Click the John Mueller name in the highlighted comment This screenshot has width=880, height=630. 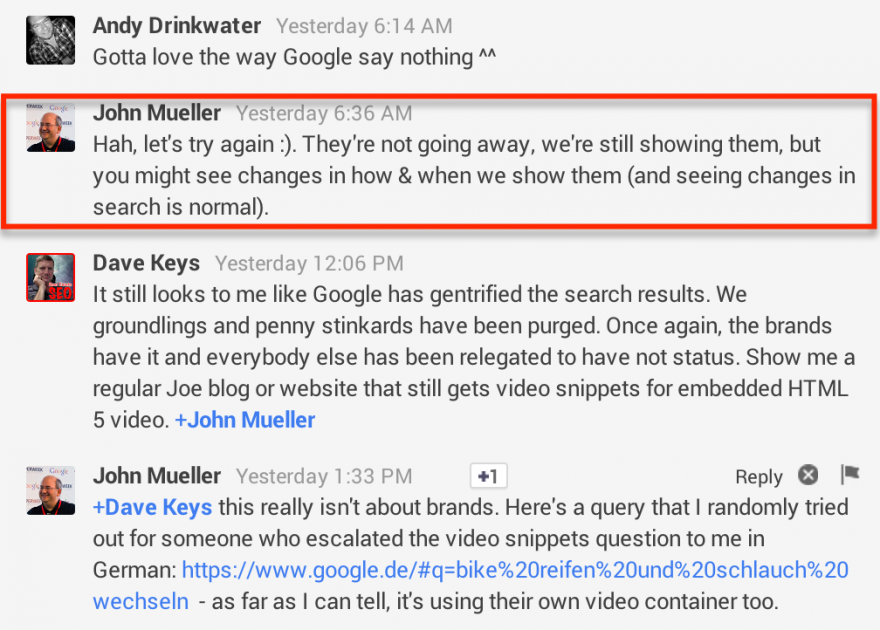(157, 113)
